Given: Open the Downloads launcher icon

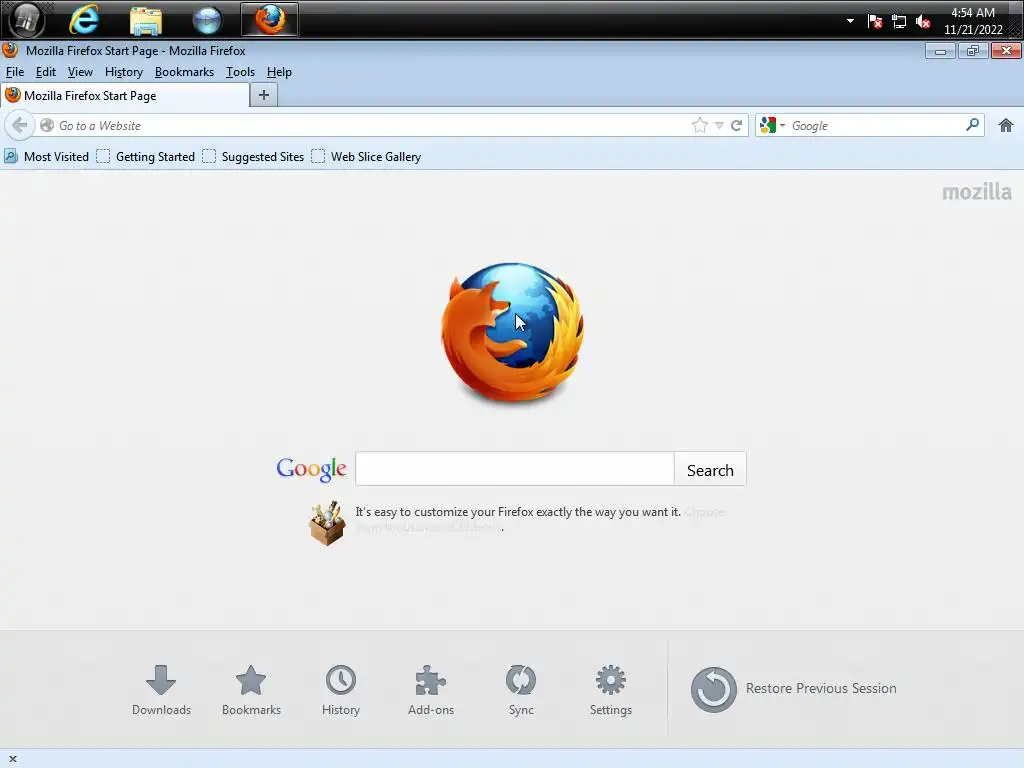Looking at the screenshot, I should (161, 690).
